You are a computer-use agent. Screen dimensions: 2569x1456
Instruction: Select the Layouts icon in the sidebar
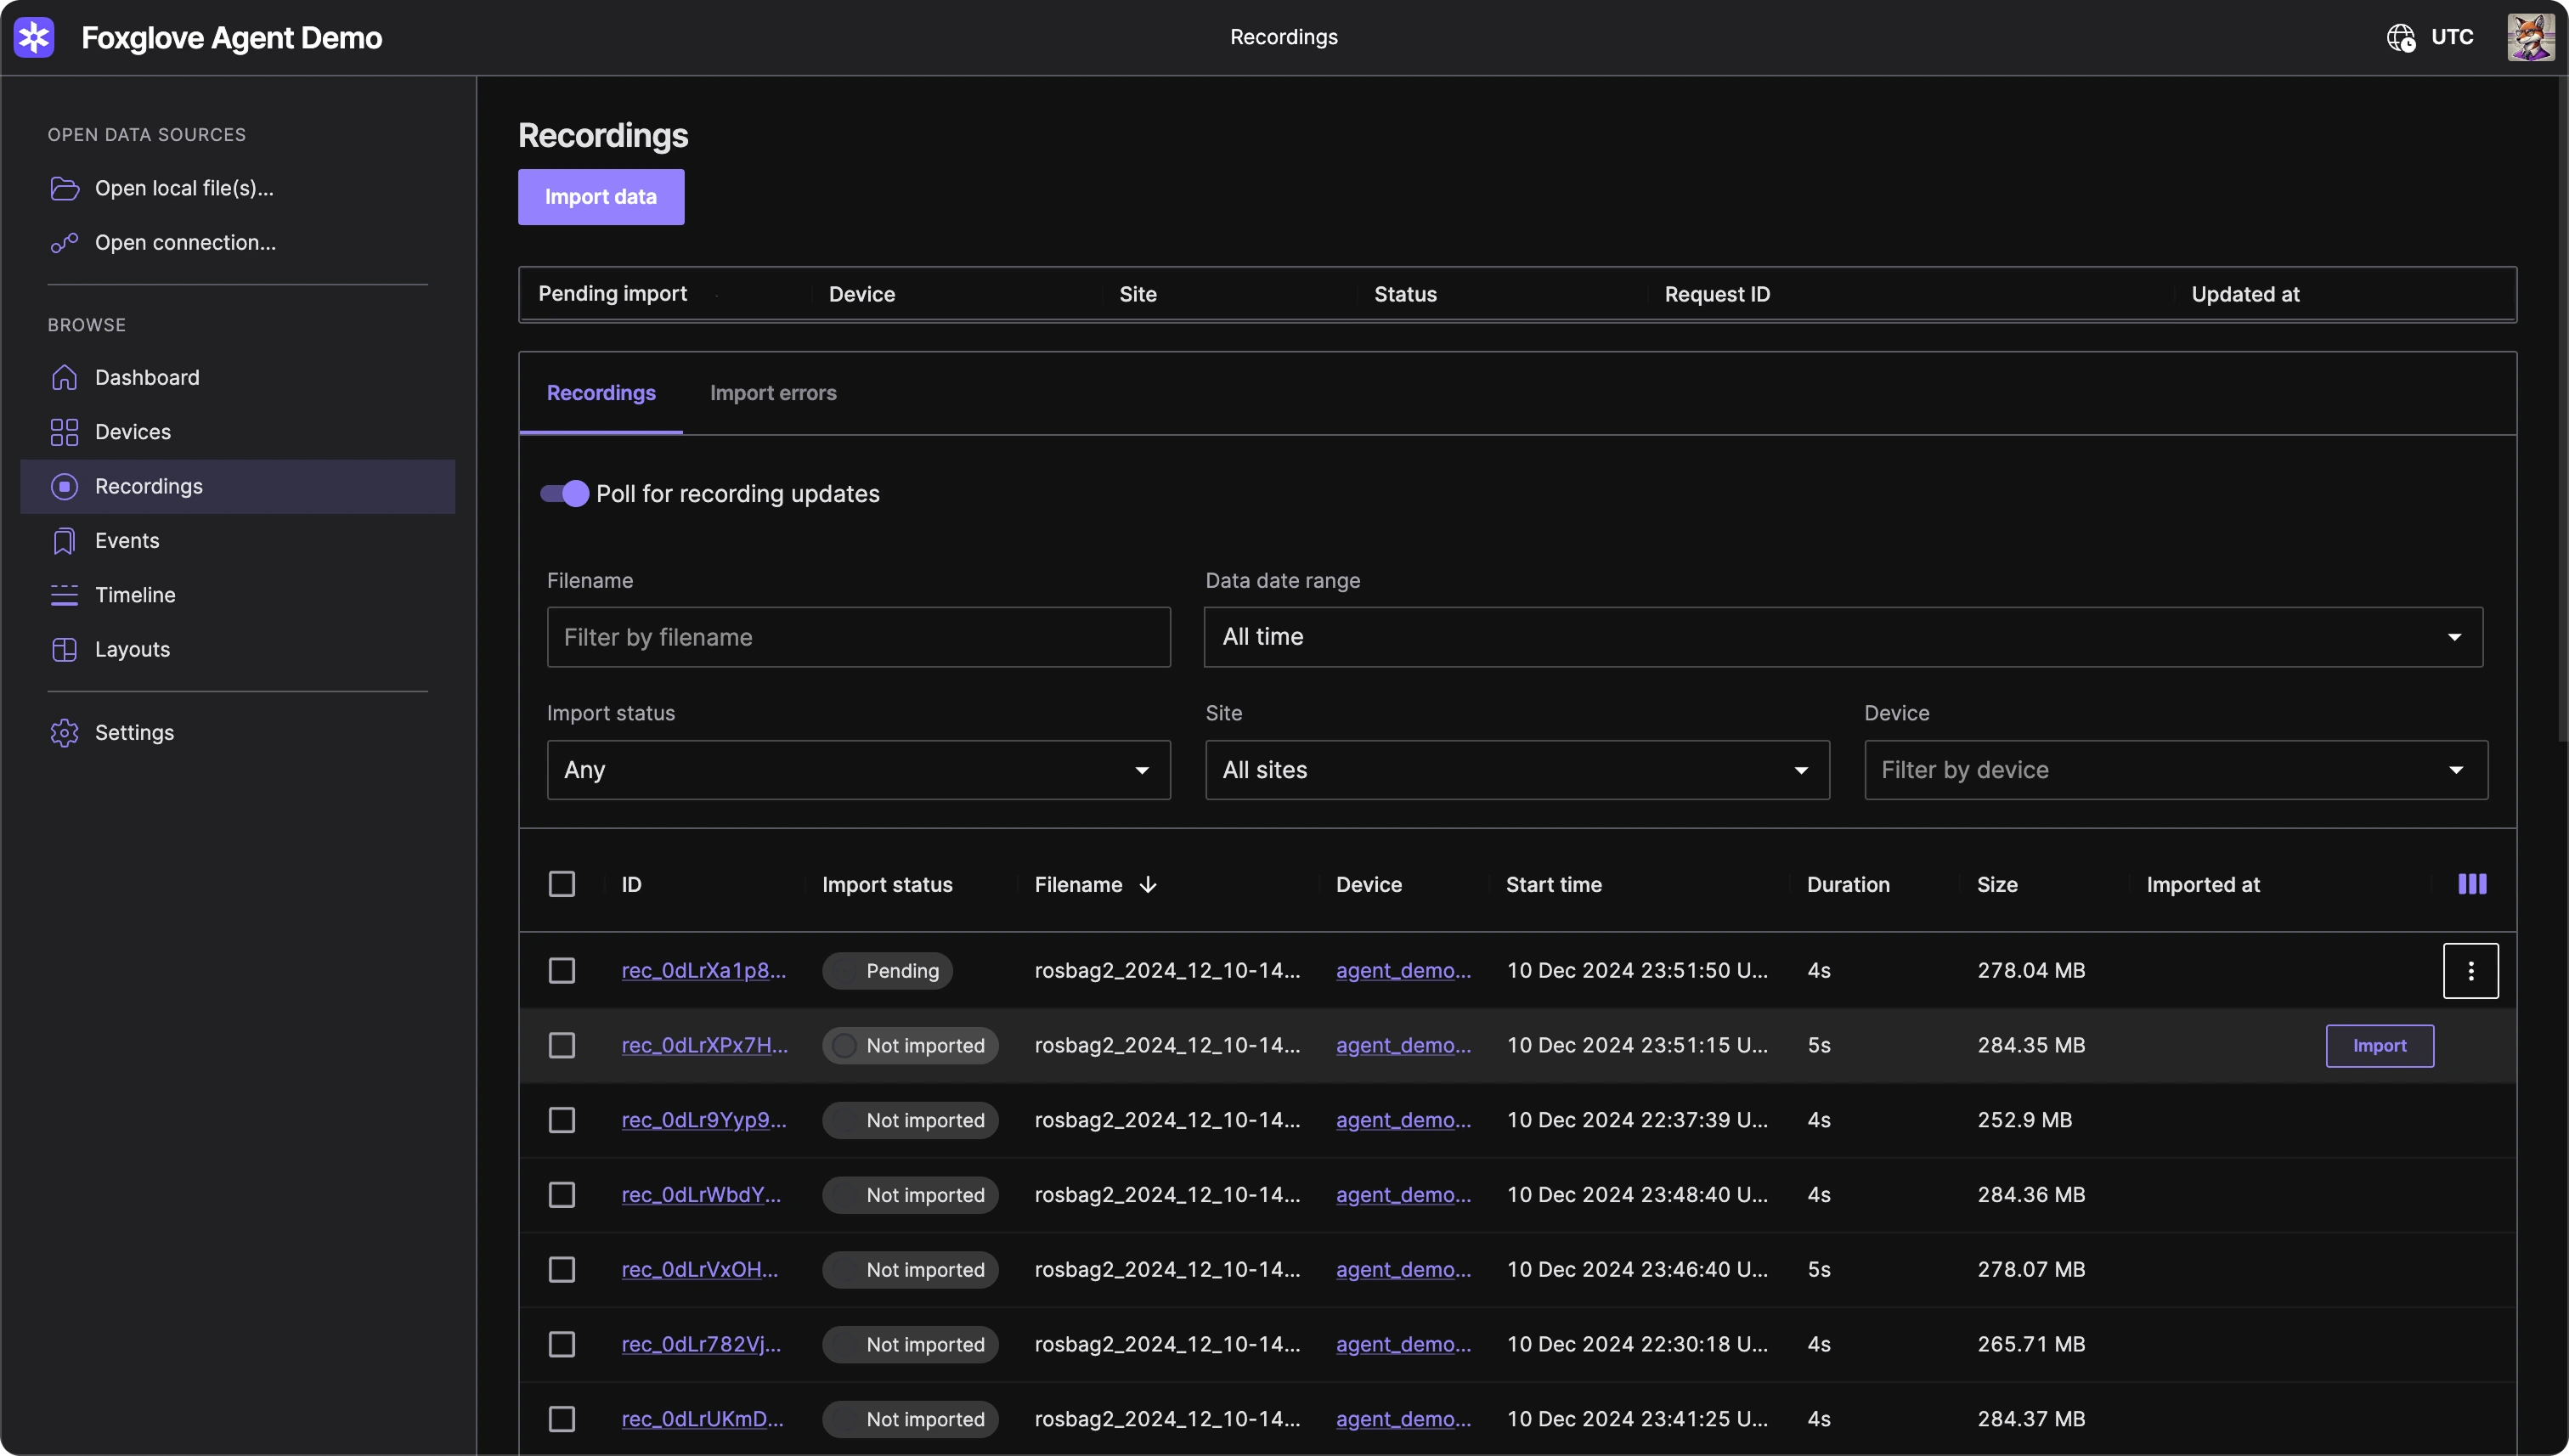pyautogui.click(x=64, y=649)
